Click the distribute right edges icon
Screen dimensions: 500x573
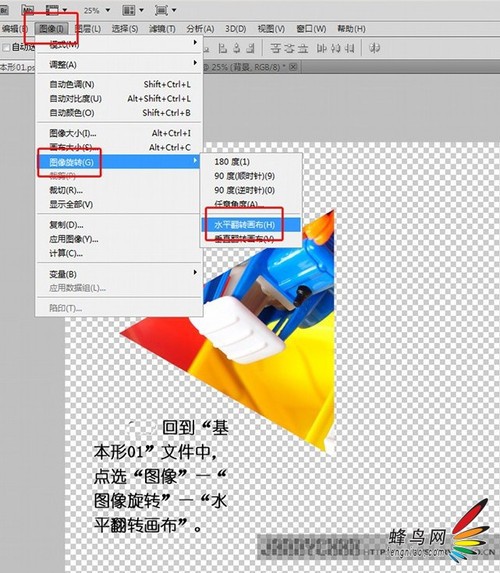point(349,48)
